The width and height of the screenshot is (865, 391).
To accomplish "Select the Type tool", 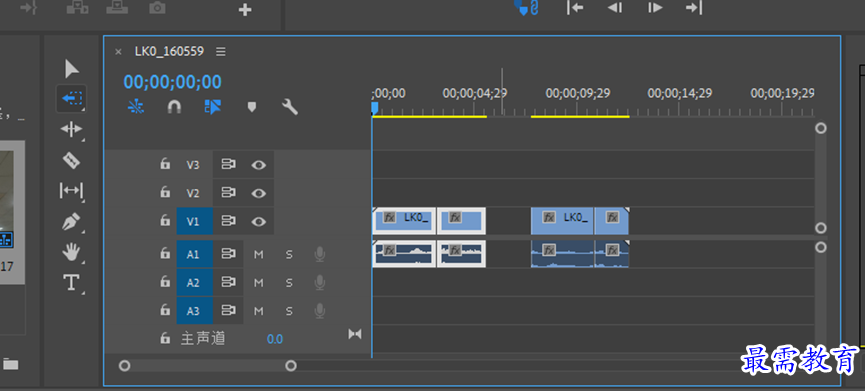I will pos(71,283).
